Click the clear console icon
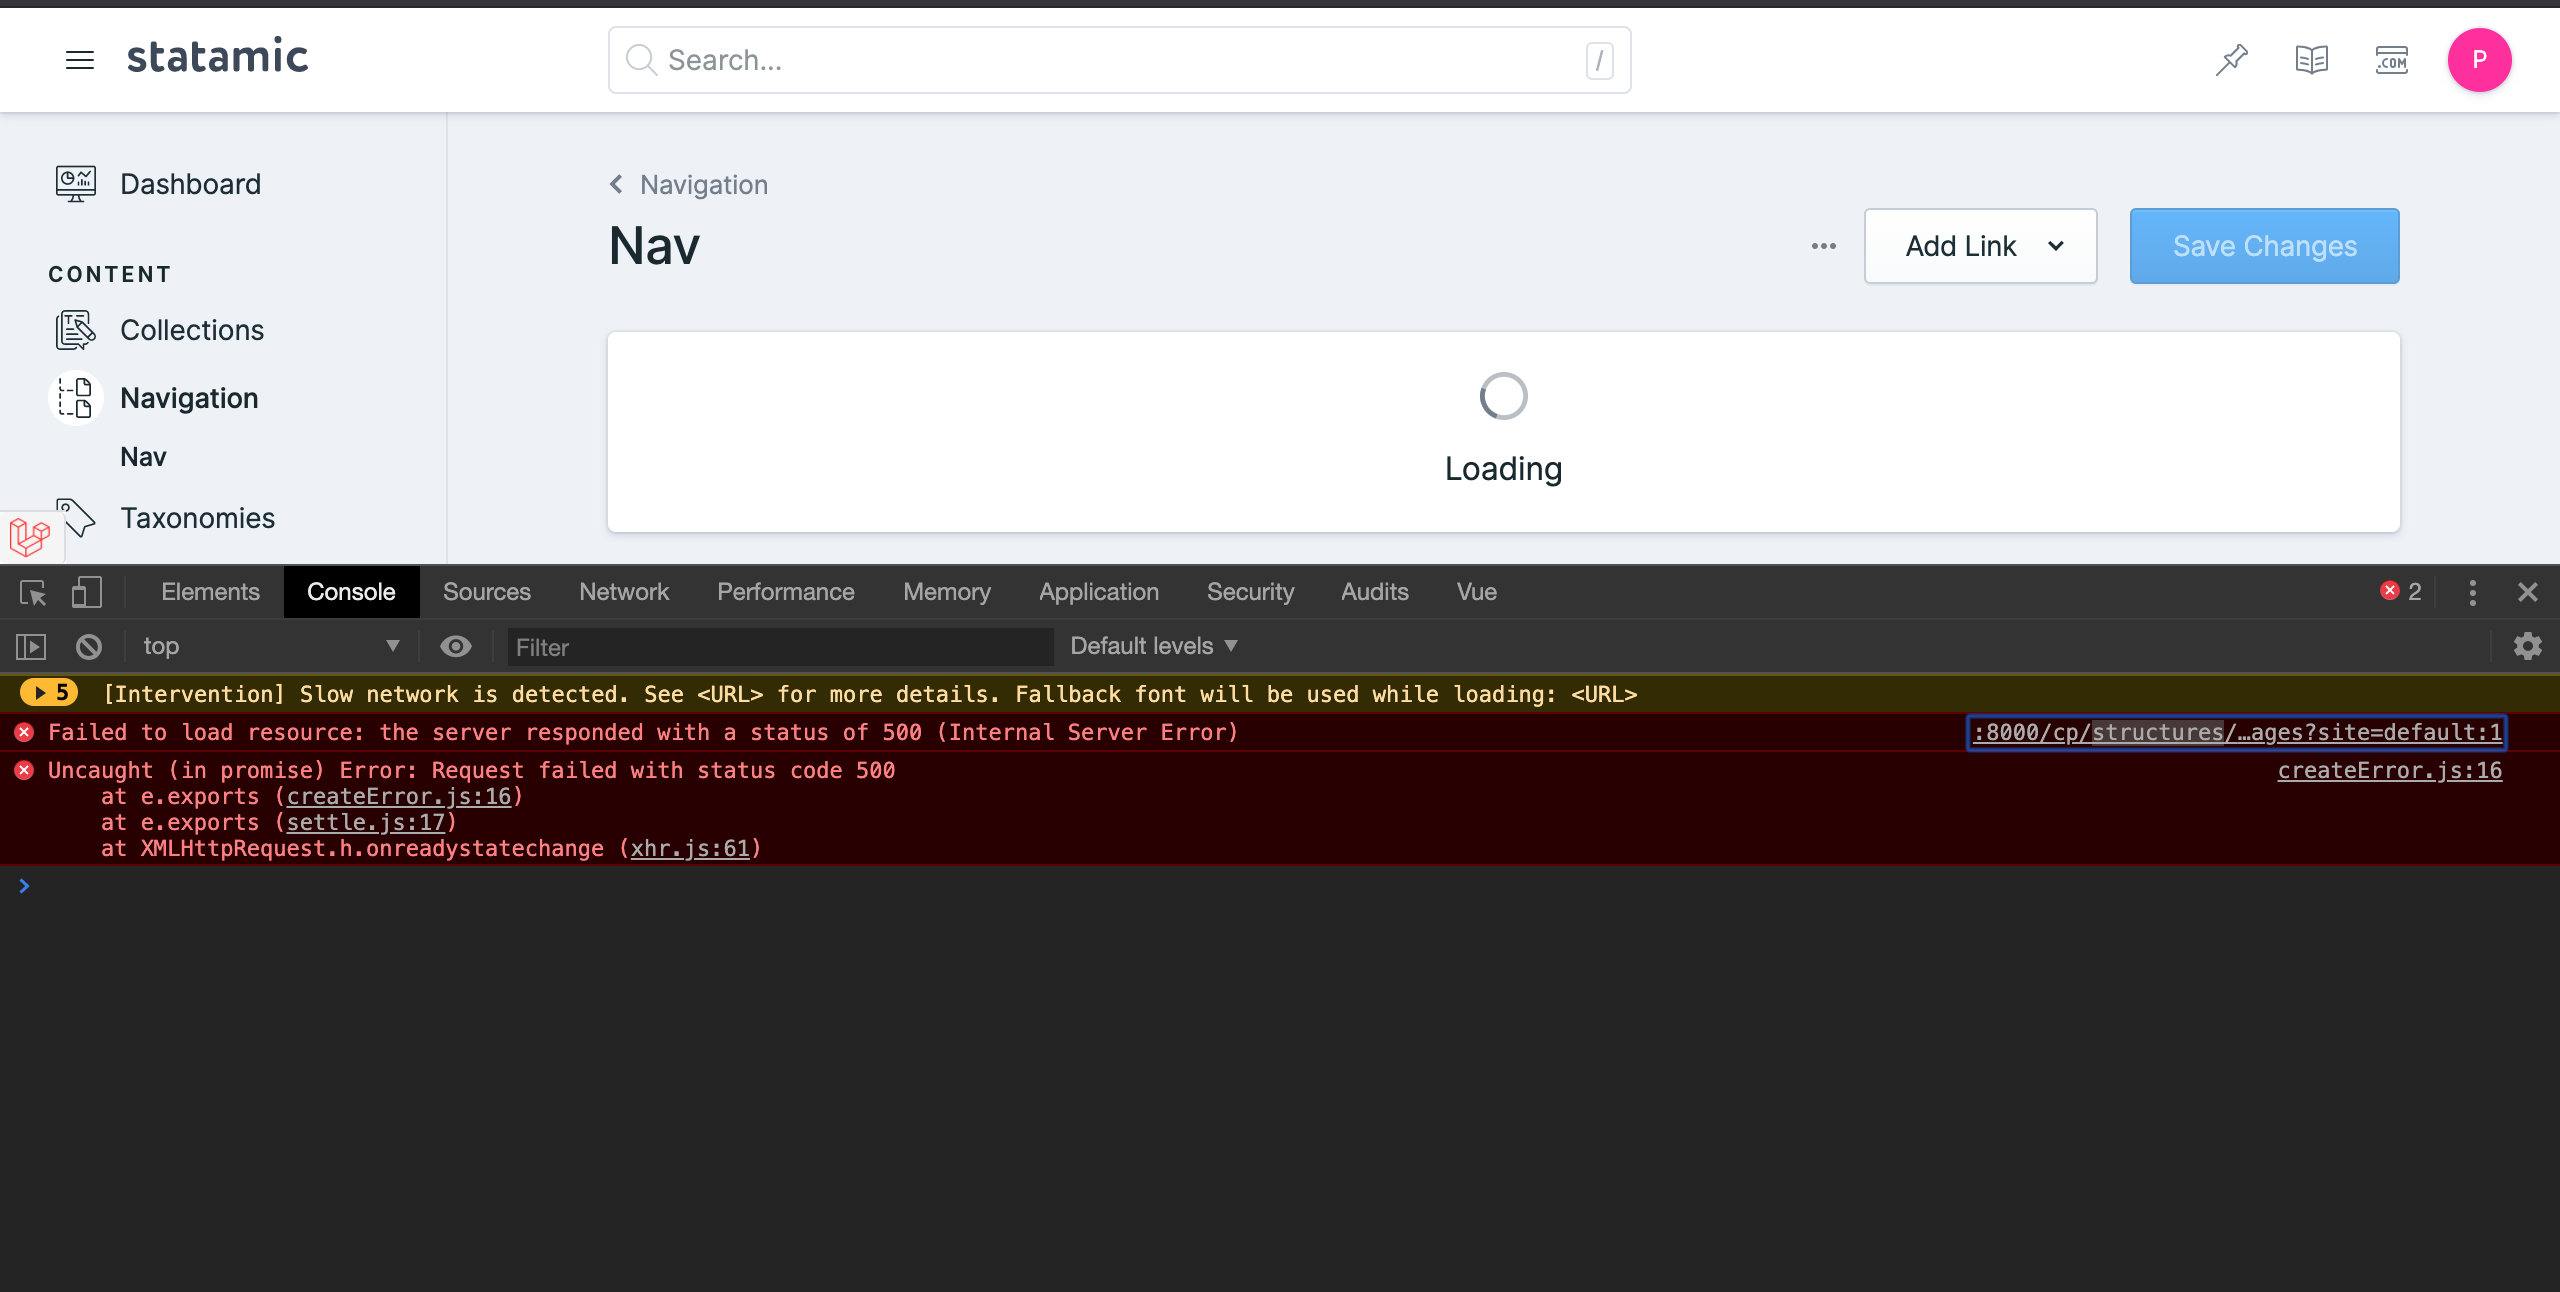 coord(88,647)
